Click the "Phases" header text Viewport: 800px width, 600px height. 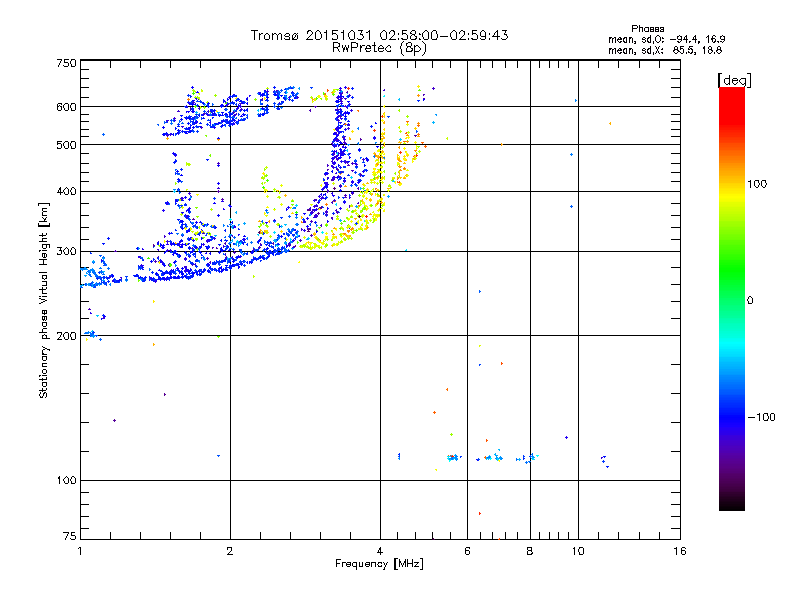(647, 29)
